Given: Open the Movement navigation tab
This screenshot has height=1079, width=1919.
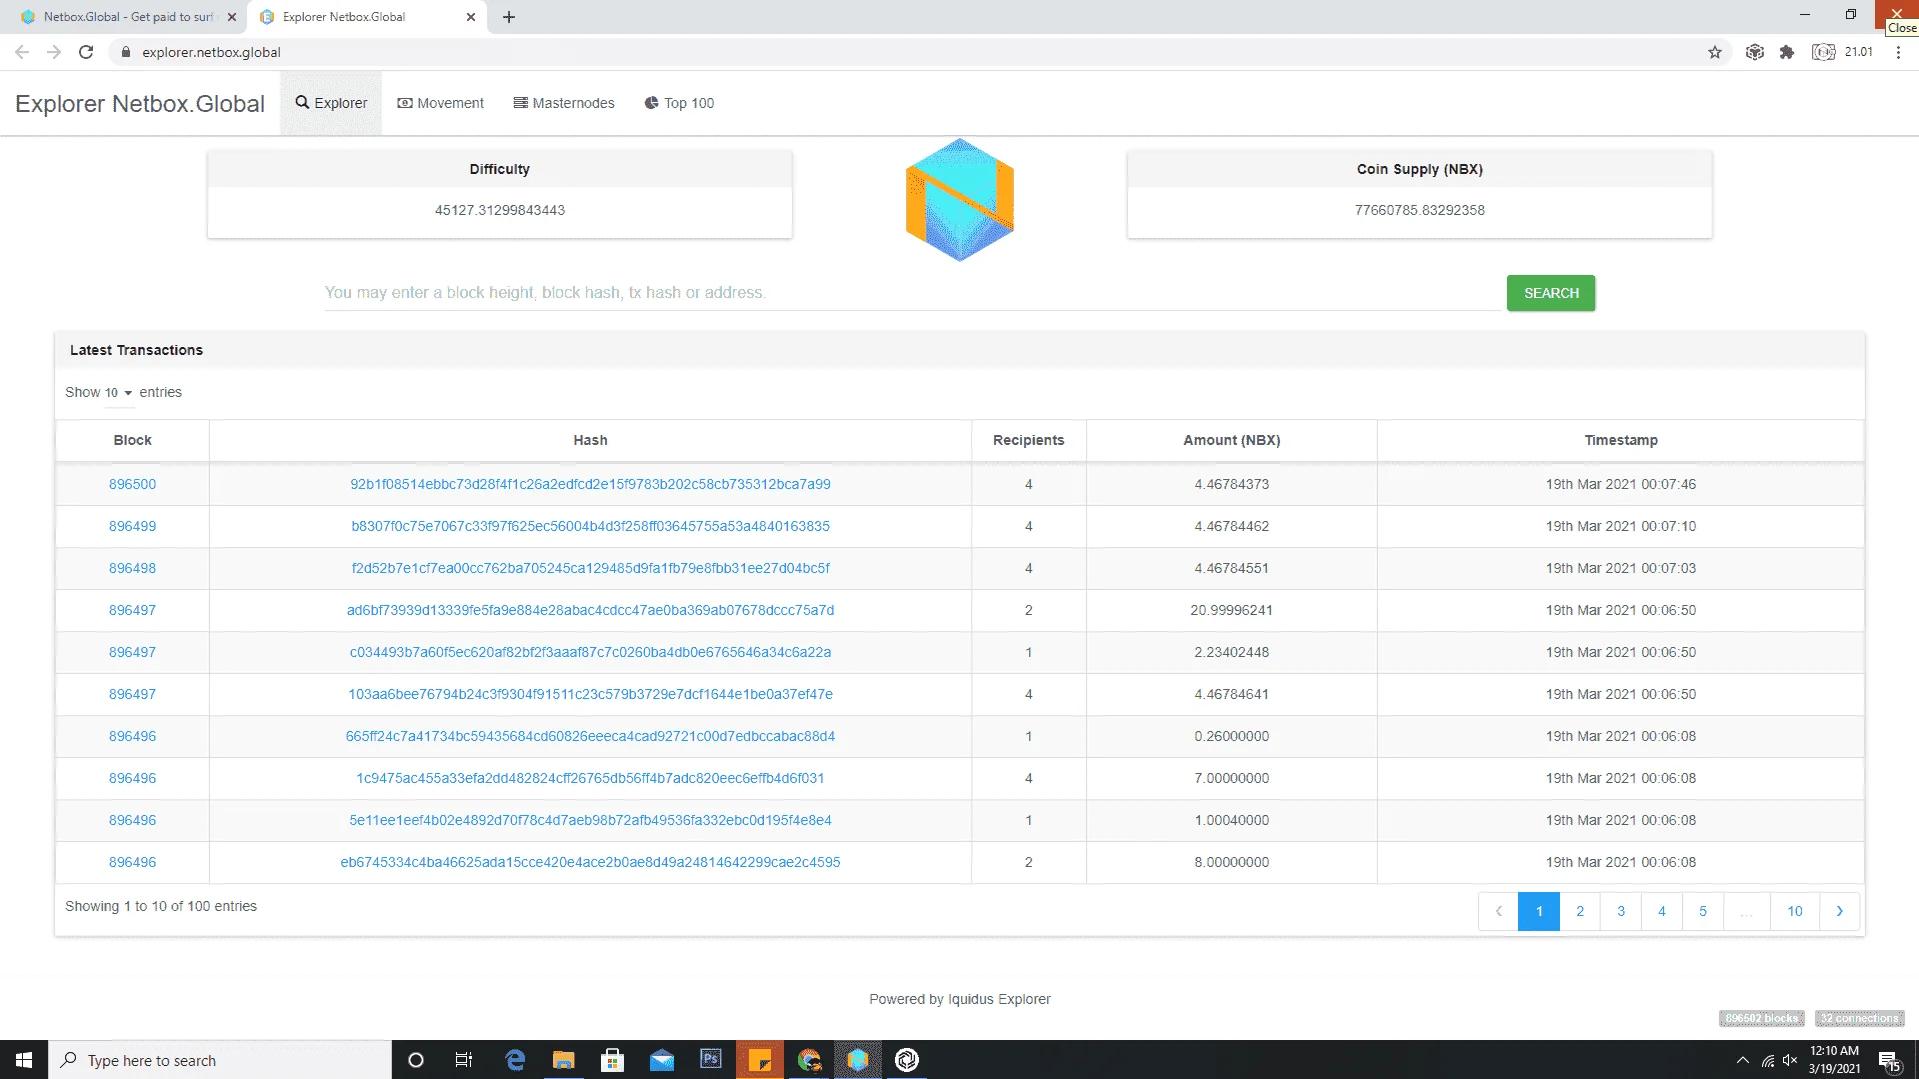Looking at the screenshot, I should (440, 103).
